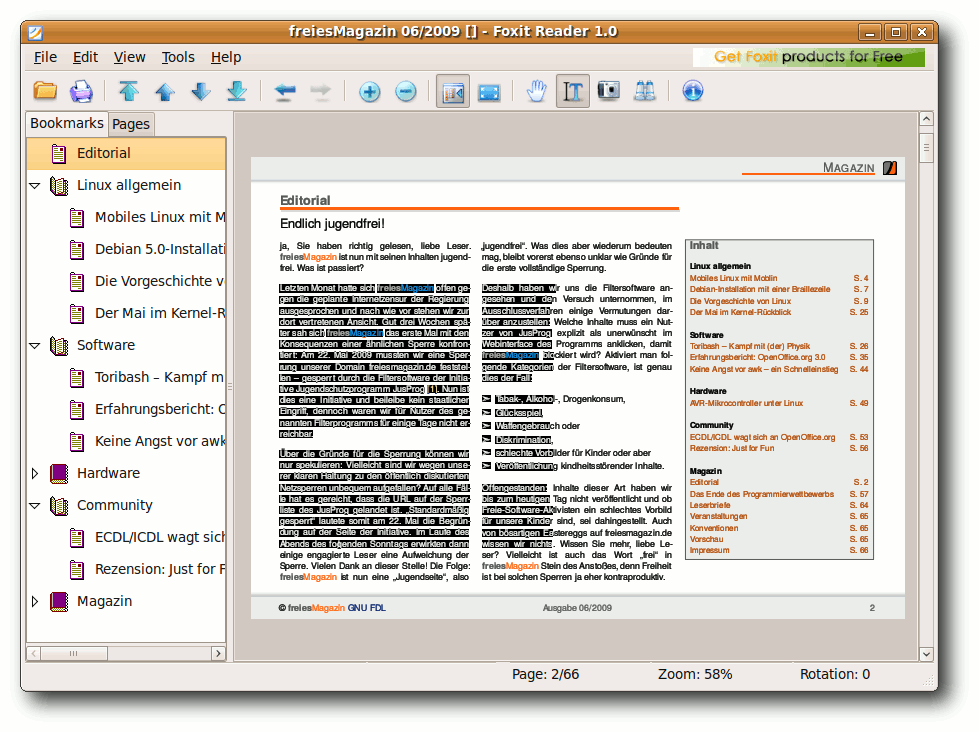
Task: Click the Hardware closed book icon
Action: click(x=59, y=473)
